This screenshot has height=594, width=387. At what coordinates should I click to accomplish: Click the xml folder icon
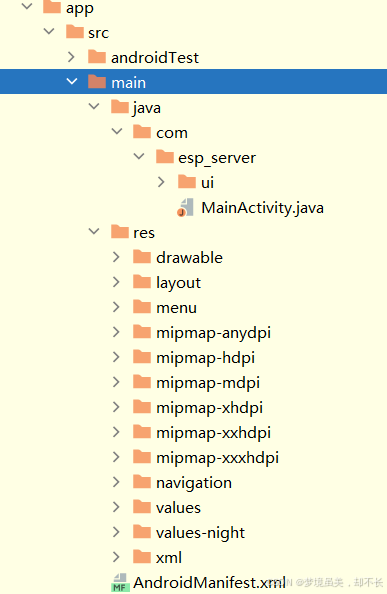point(142,557)
